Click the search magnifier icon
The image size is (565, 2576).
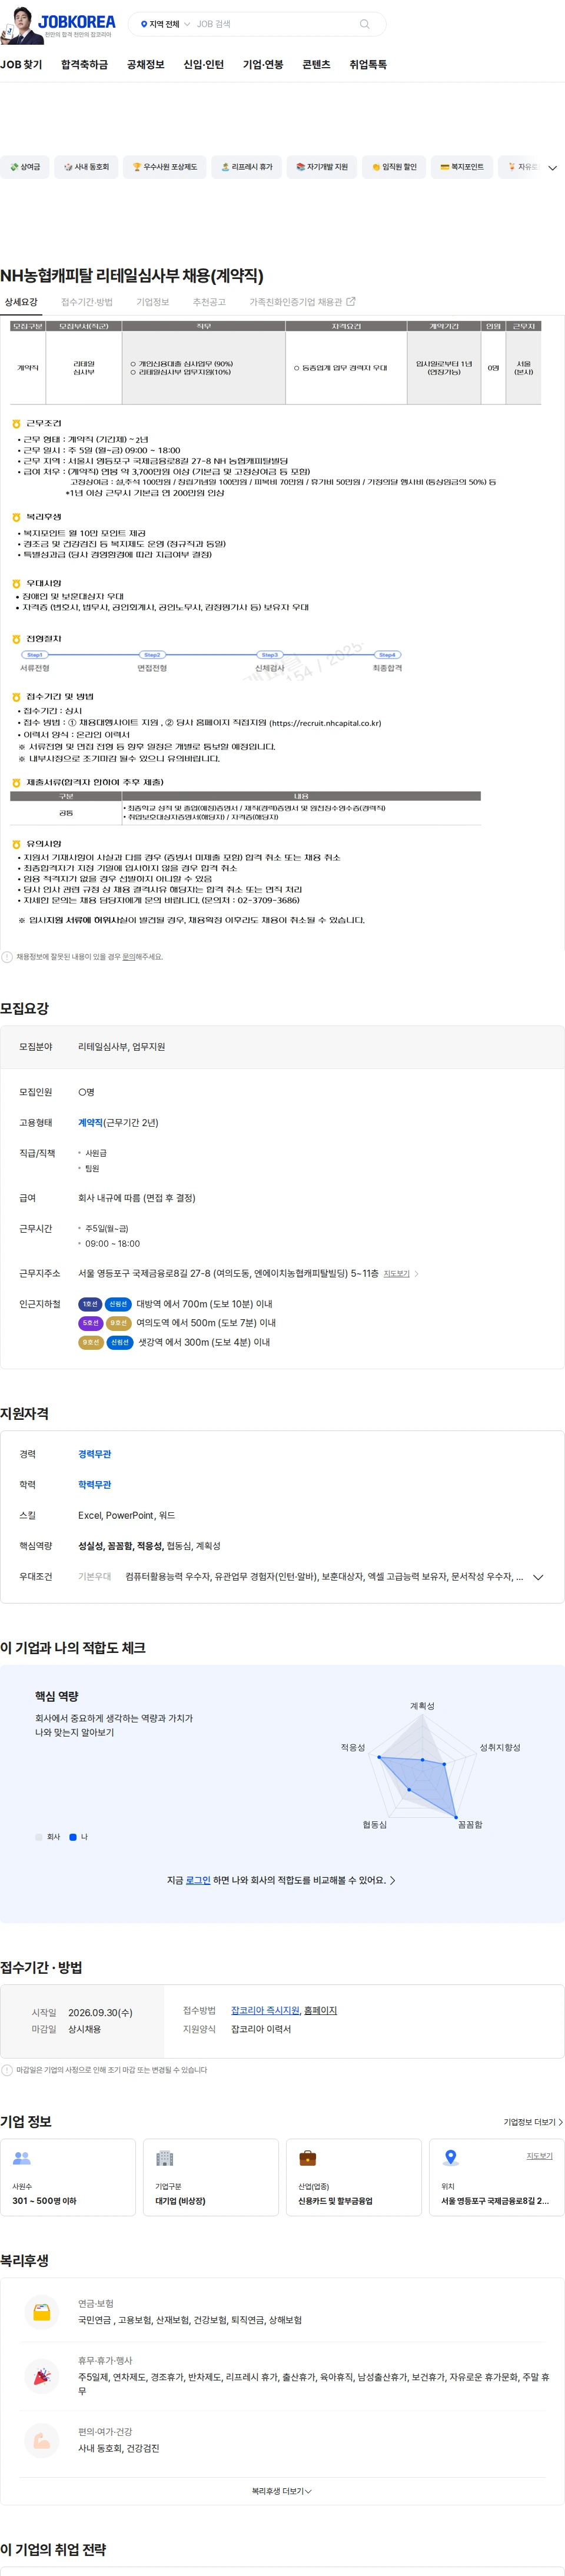365,24
